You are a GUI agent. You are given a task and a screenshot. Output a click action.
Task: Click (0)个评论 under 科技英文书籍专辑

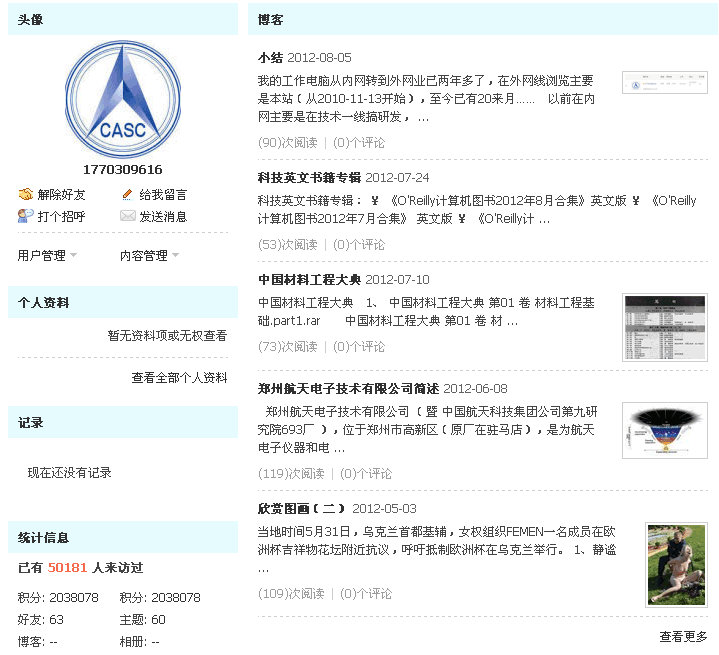tap(359, 244)
